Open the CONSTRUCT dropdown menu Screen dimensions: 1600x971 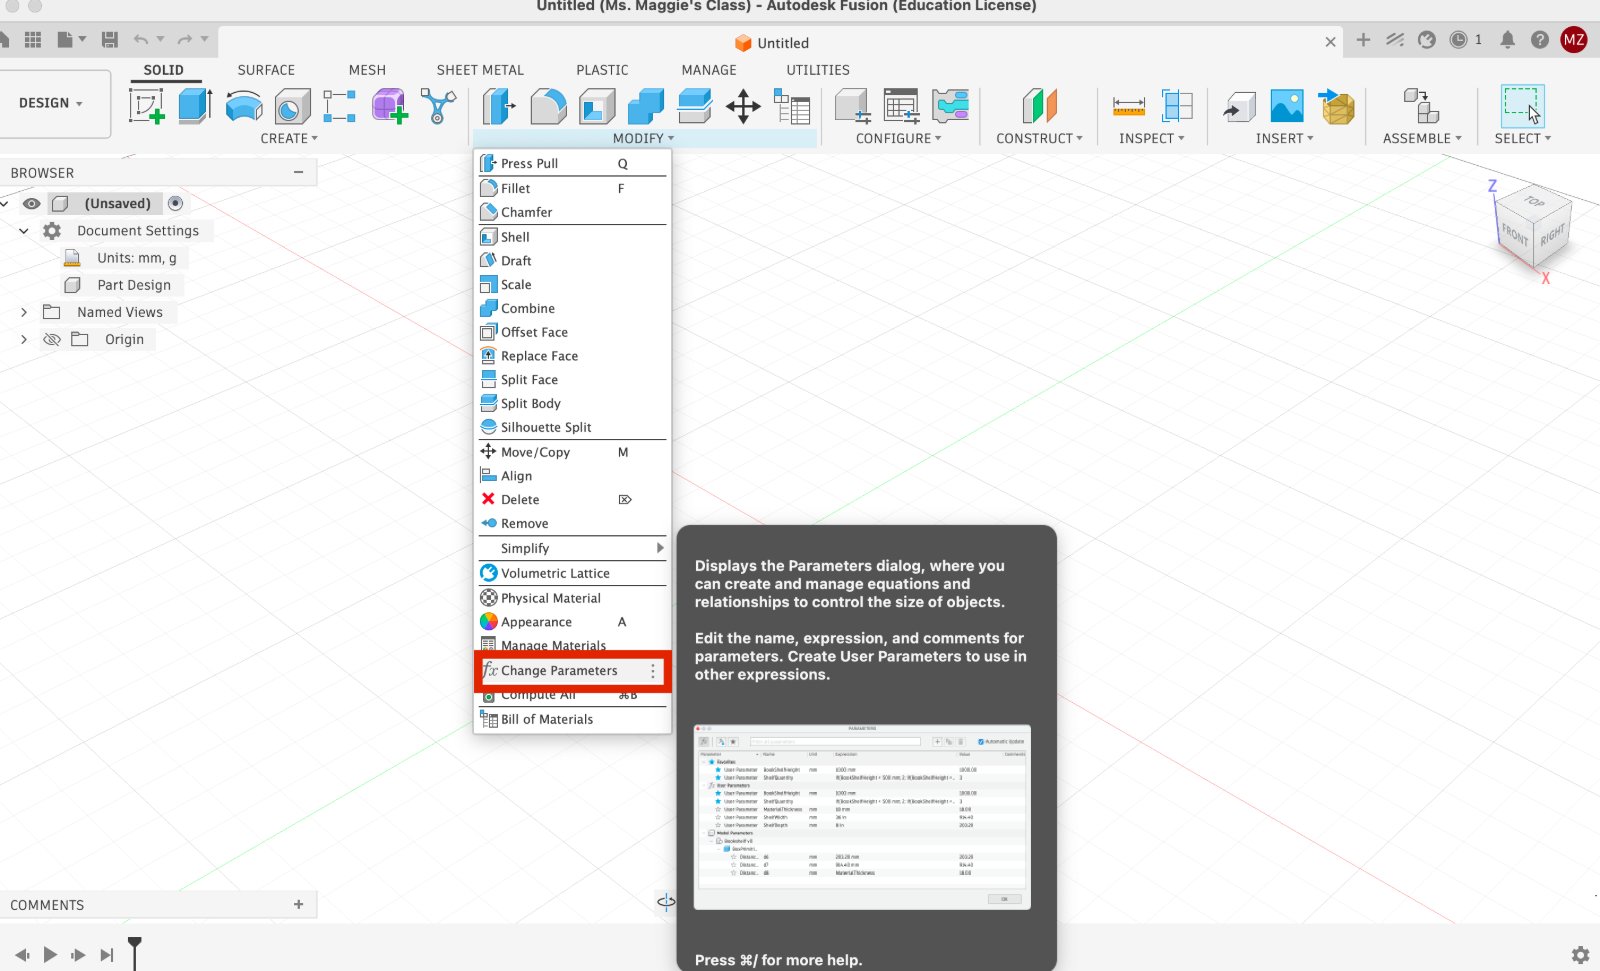1039,138
